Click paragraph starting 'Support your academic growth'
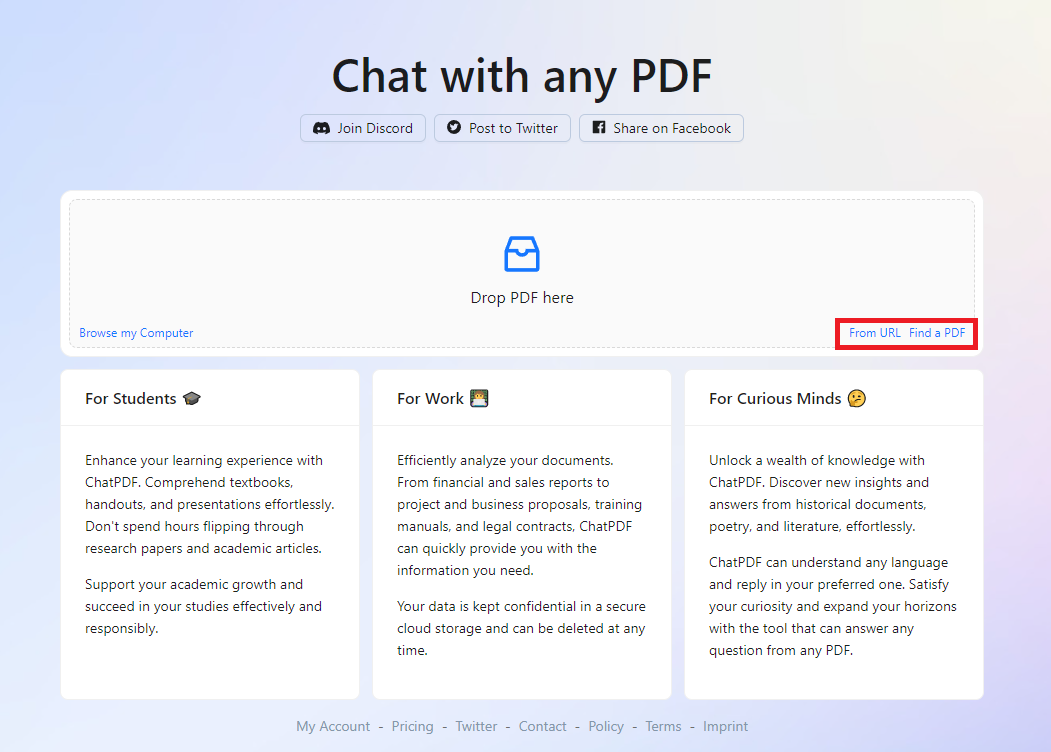 204,607
